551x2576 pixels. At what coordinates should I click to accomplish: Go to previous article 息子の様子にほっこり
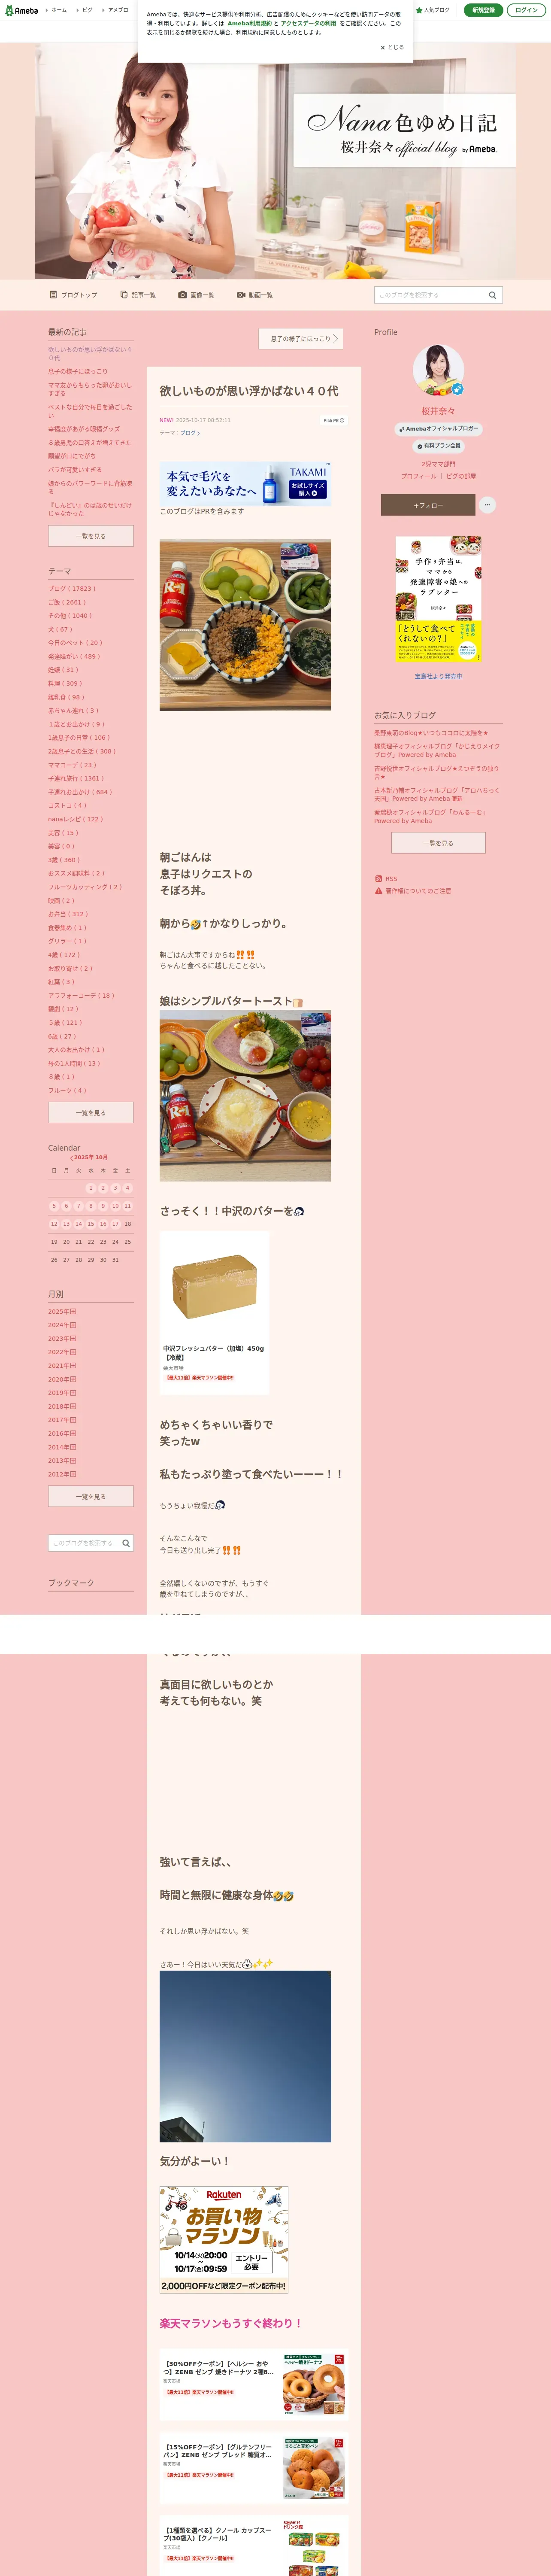[301, 339]
